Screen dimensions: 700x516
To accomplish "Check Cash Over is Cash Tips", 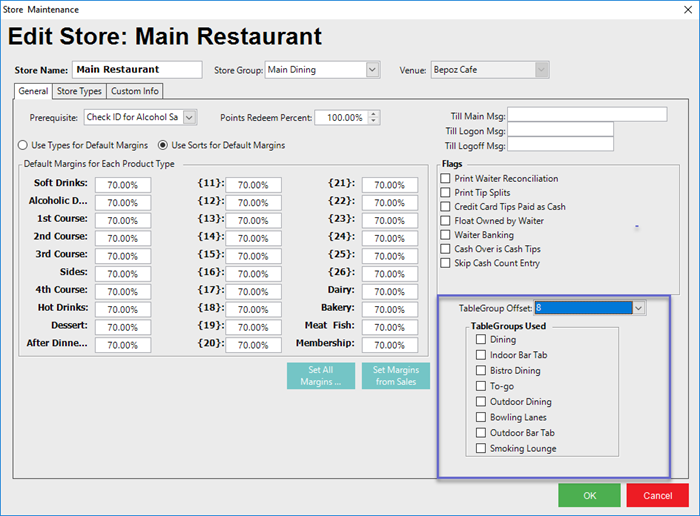I will pos(445,249).
